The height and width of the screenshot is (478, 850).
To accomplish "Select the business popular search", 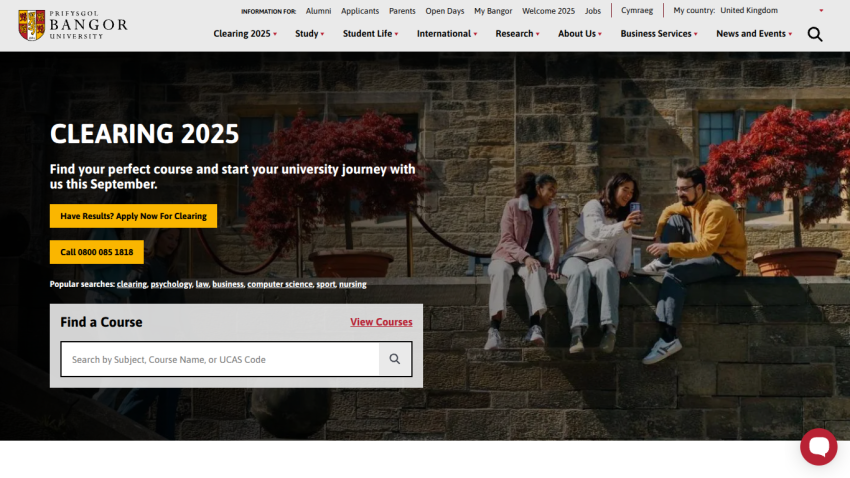I will pyautogui.click(x=228, y=284).
